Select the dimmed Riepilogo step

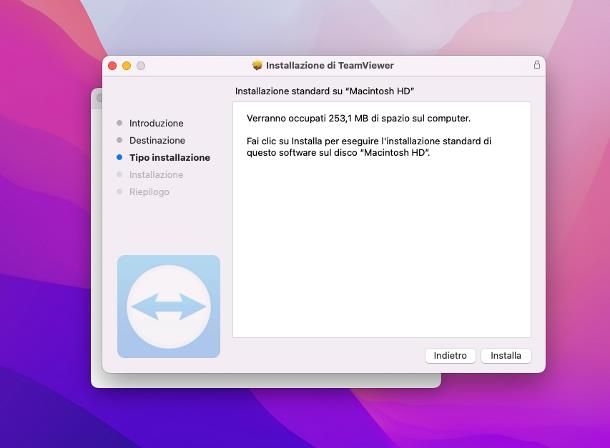pyautogui.click(x=149, y=192)
